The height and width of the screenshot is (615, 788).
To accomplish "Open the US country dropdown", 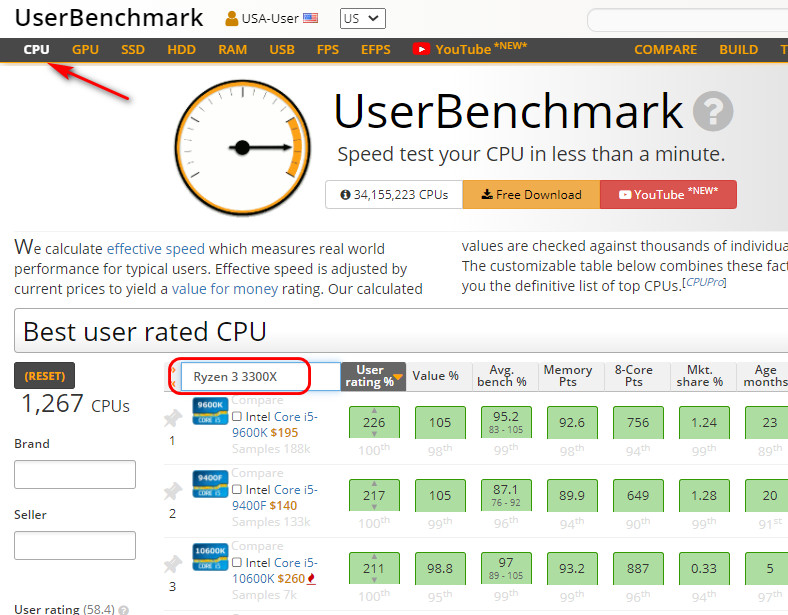I will [362, 19].
